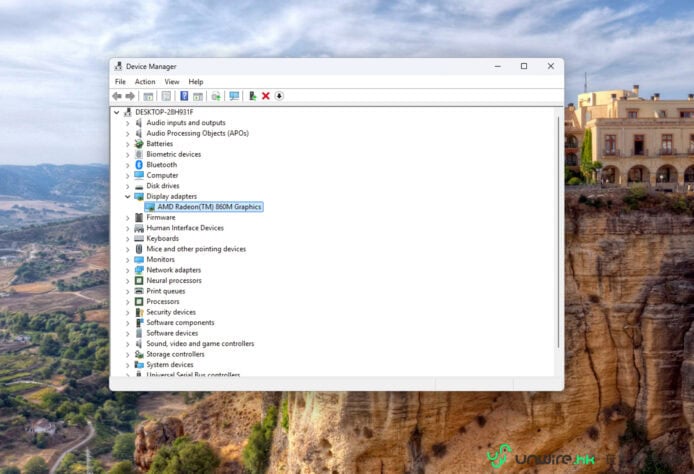Screen dimensions: 694x474
Task: Click the Back arrow in toolbar
Action: (x=117, y=96)
